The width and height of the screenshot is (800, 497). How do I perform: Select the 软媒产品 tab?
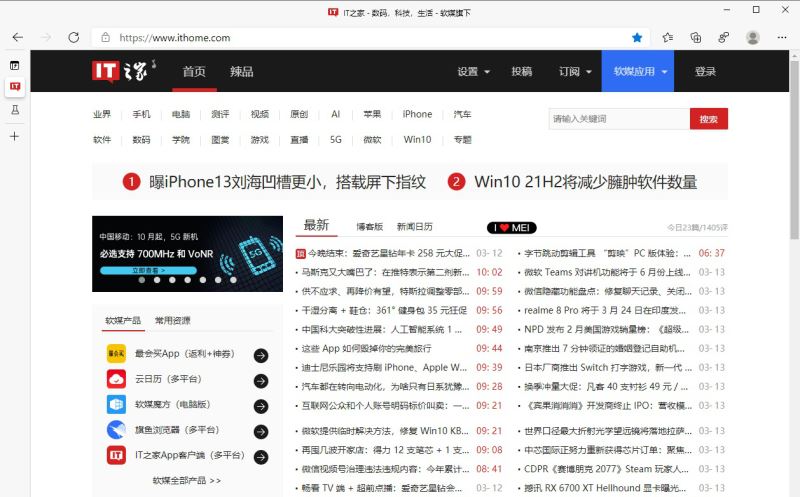tap(123, 320)
